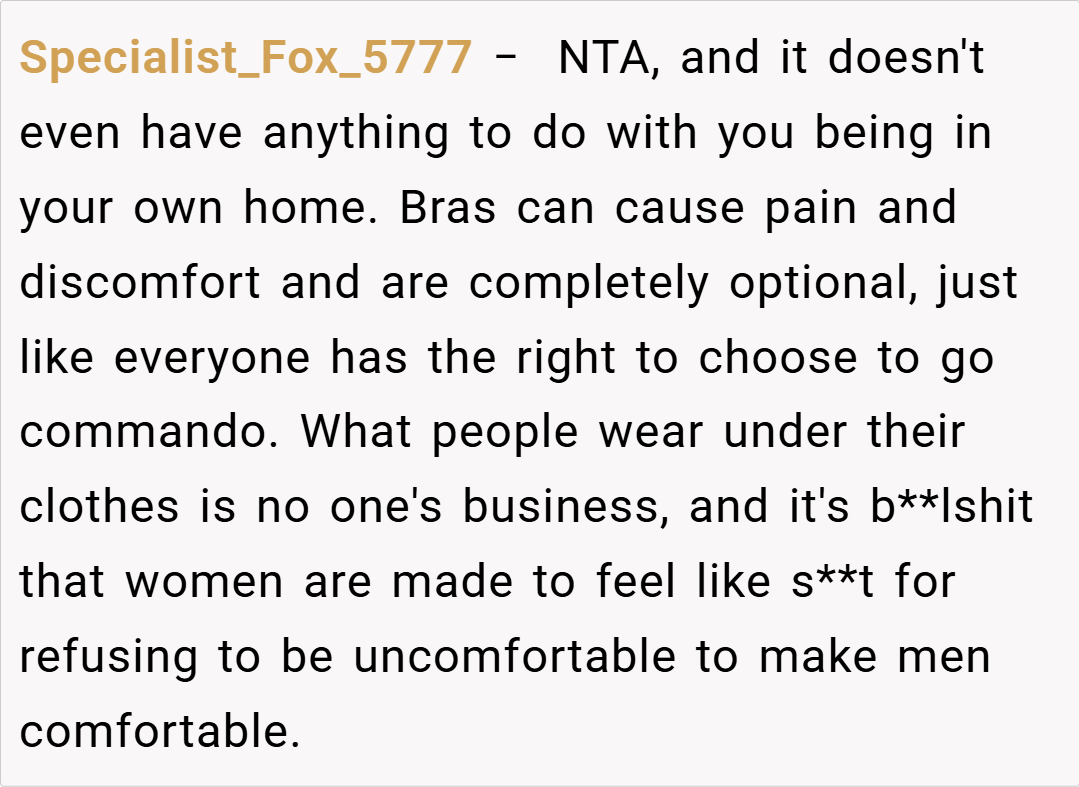1079x787 pixels.
Task: Open the Specialist_Fox_5777 user profile link
Action: pyautogui.click(x=245, y=59)
